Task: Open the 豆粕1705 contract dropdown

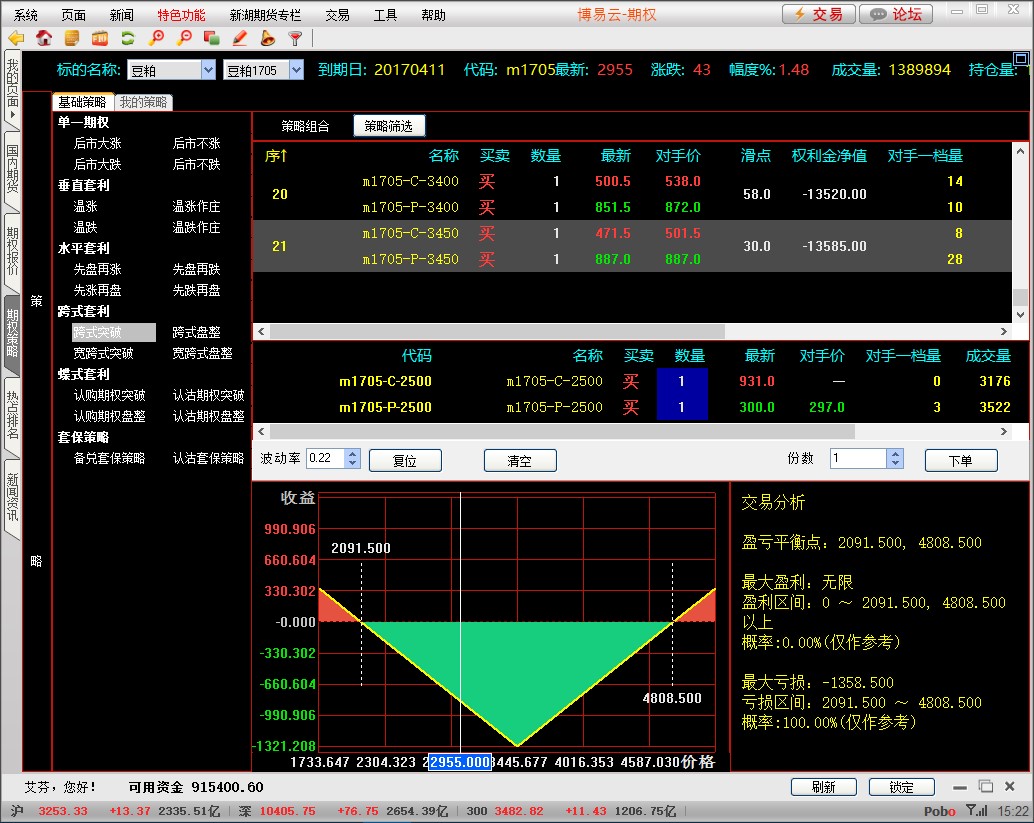Action: click(296, 70)
